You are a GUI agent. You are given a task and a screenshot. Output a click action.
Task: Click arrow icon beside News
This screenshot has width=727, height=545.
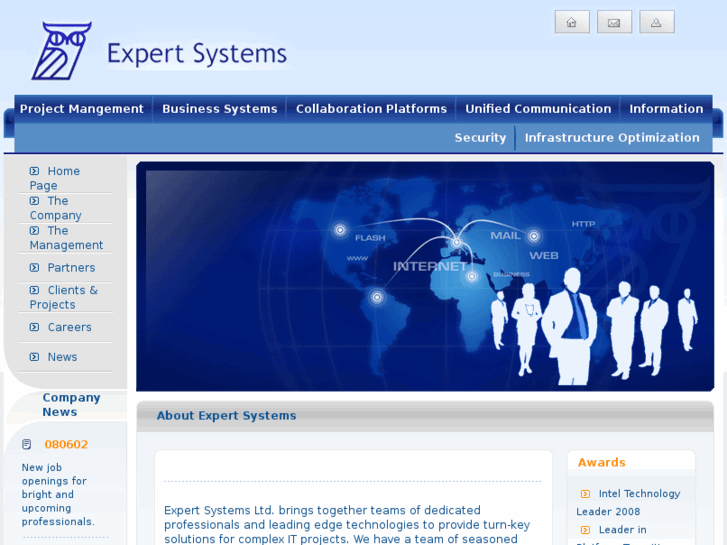point(34,357)
